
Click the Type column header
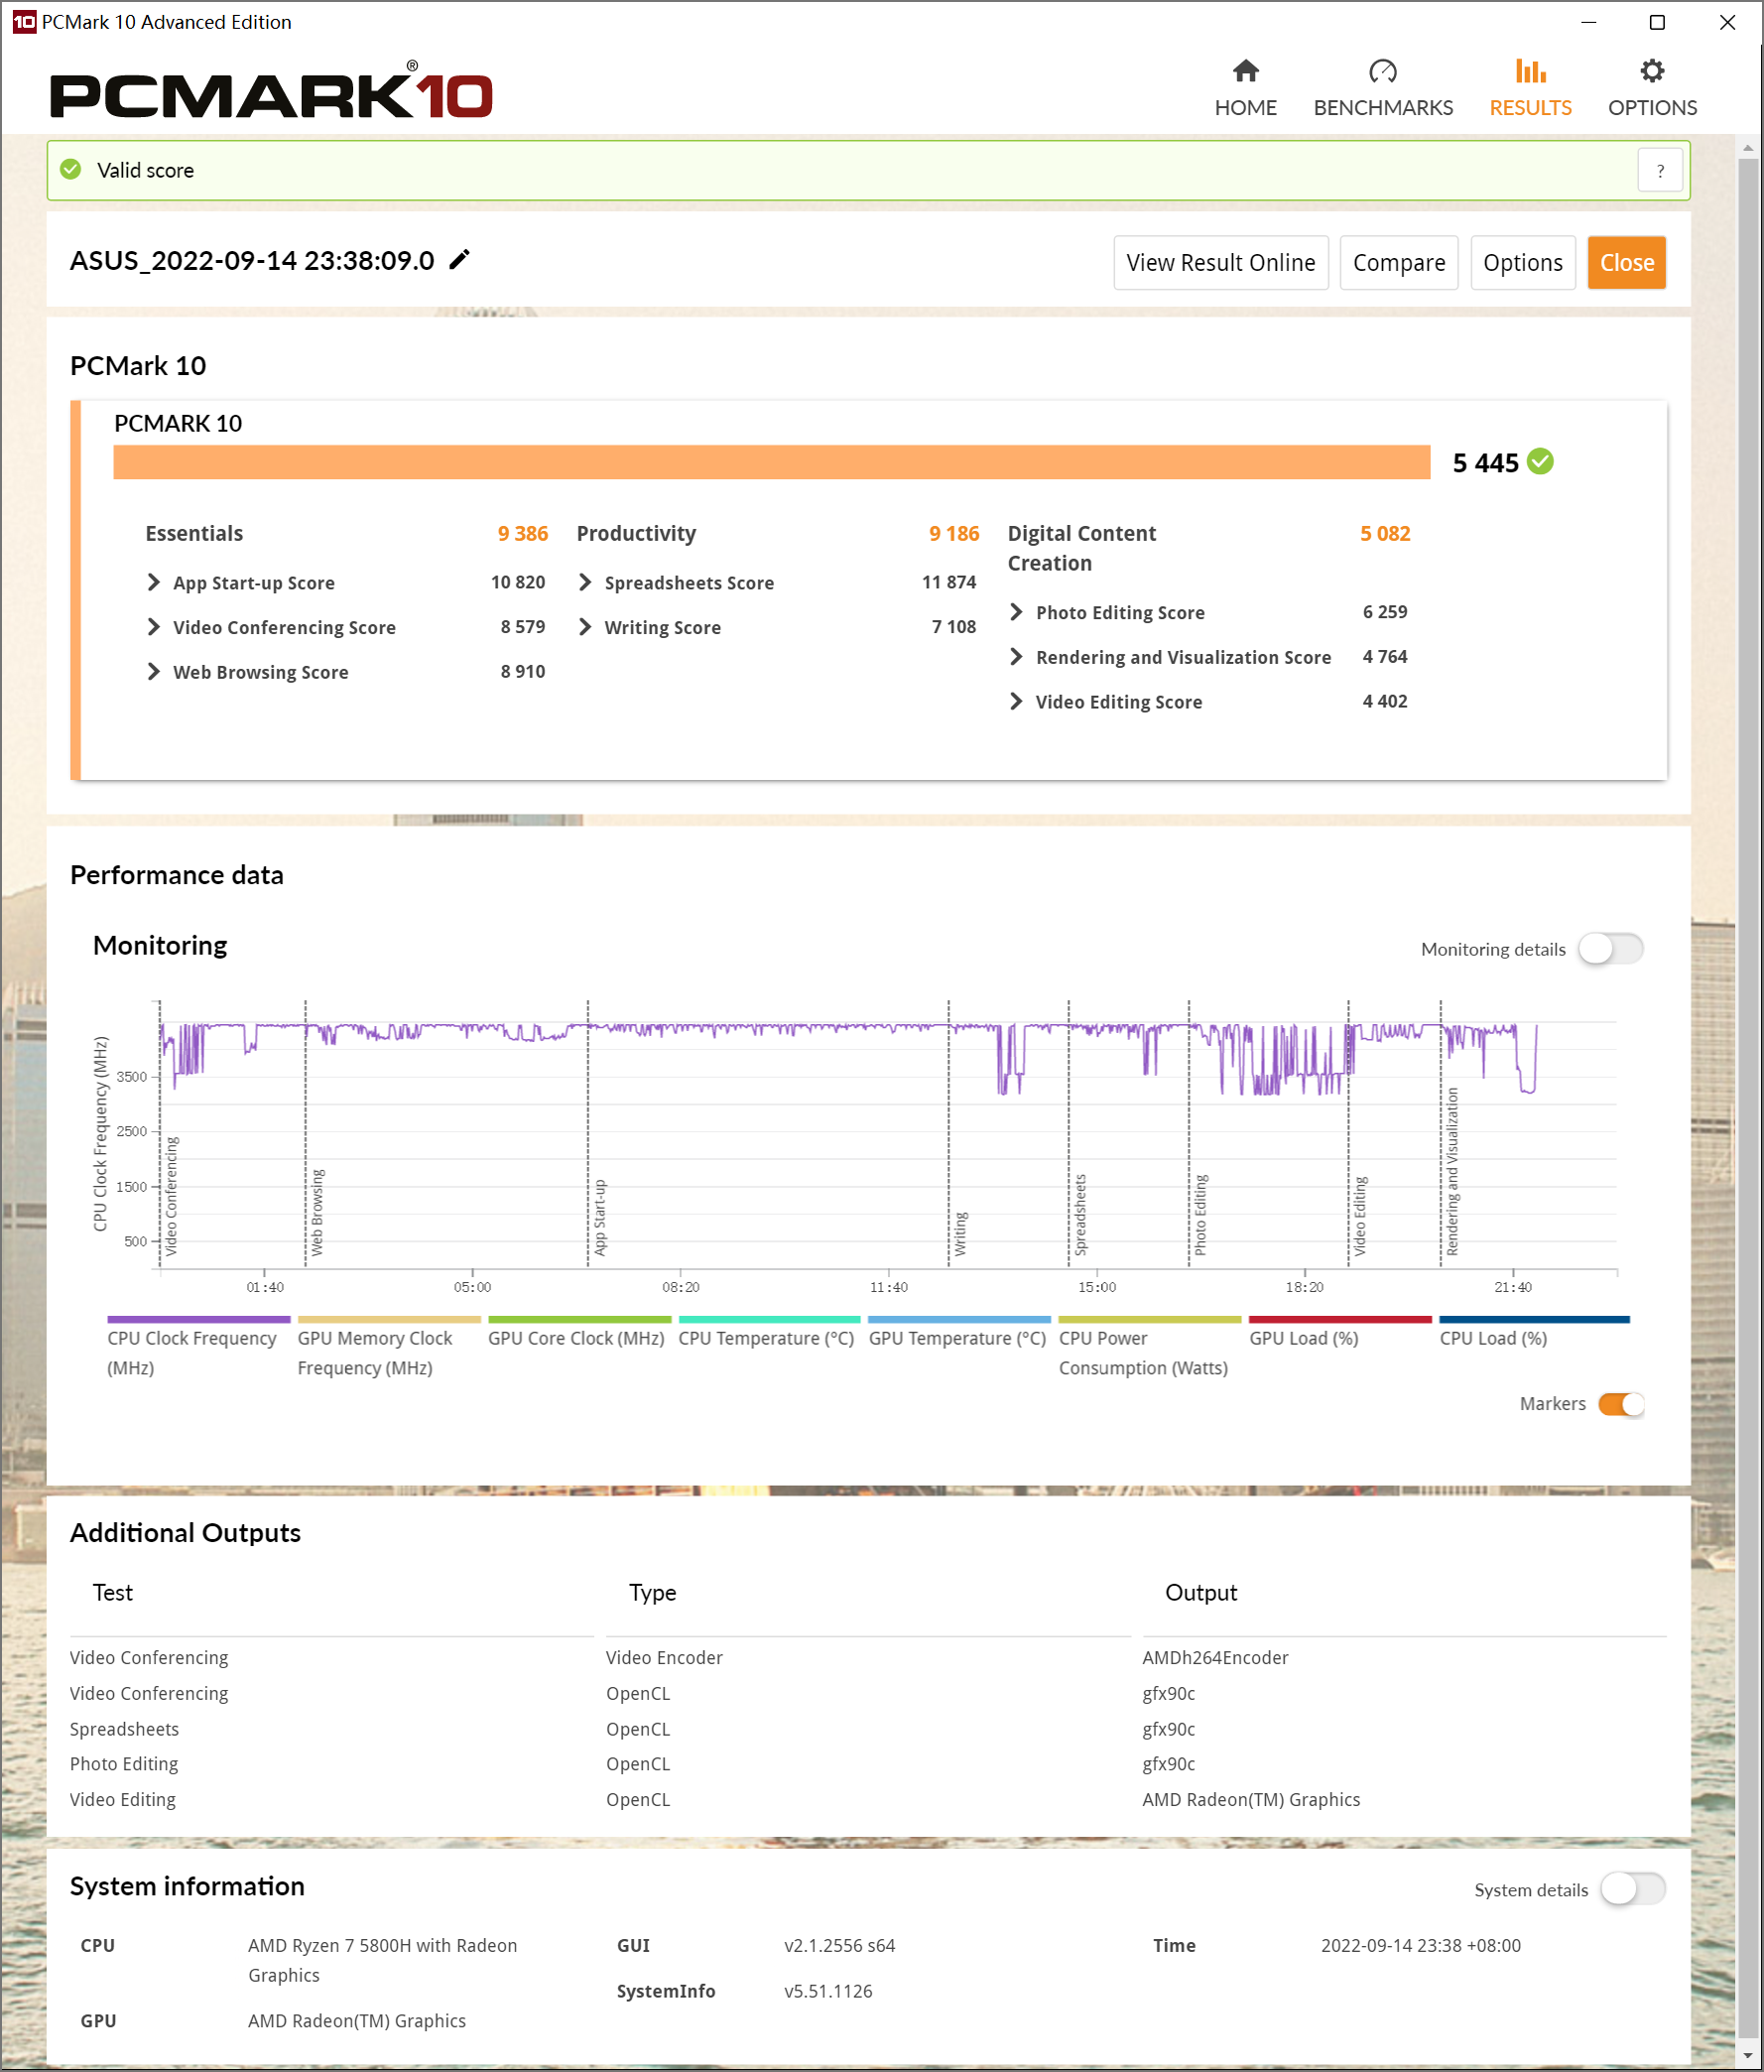tap(652, 1592)
